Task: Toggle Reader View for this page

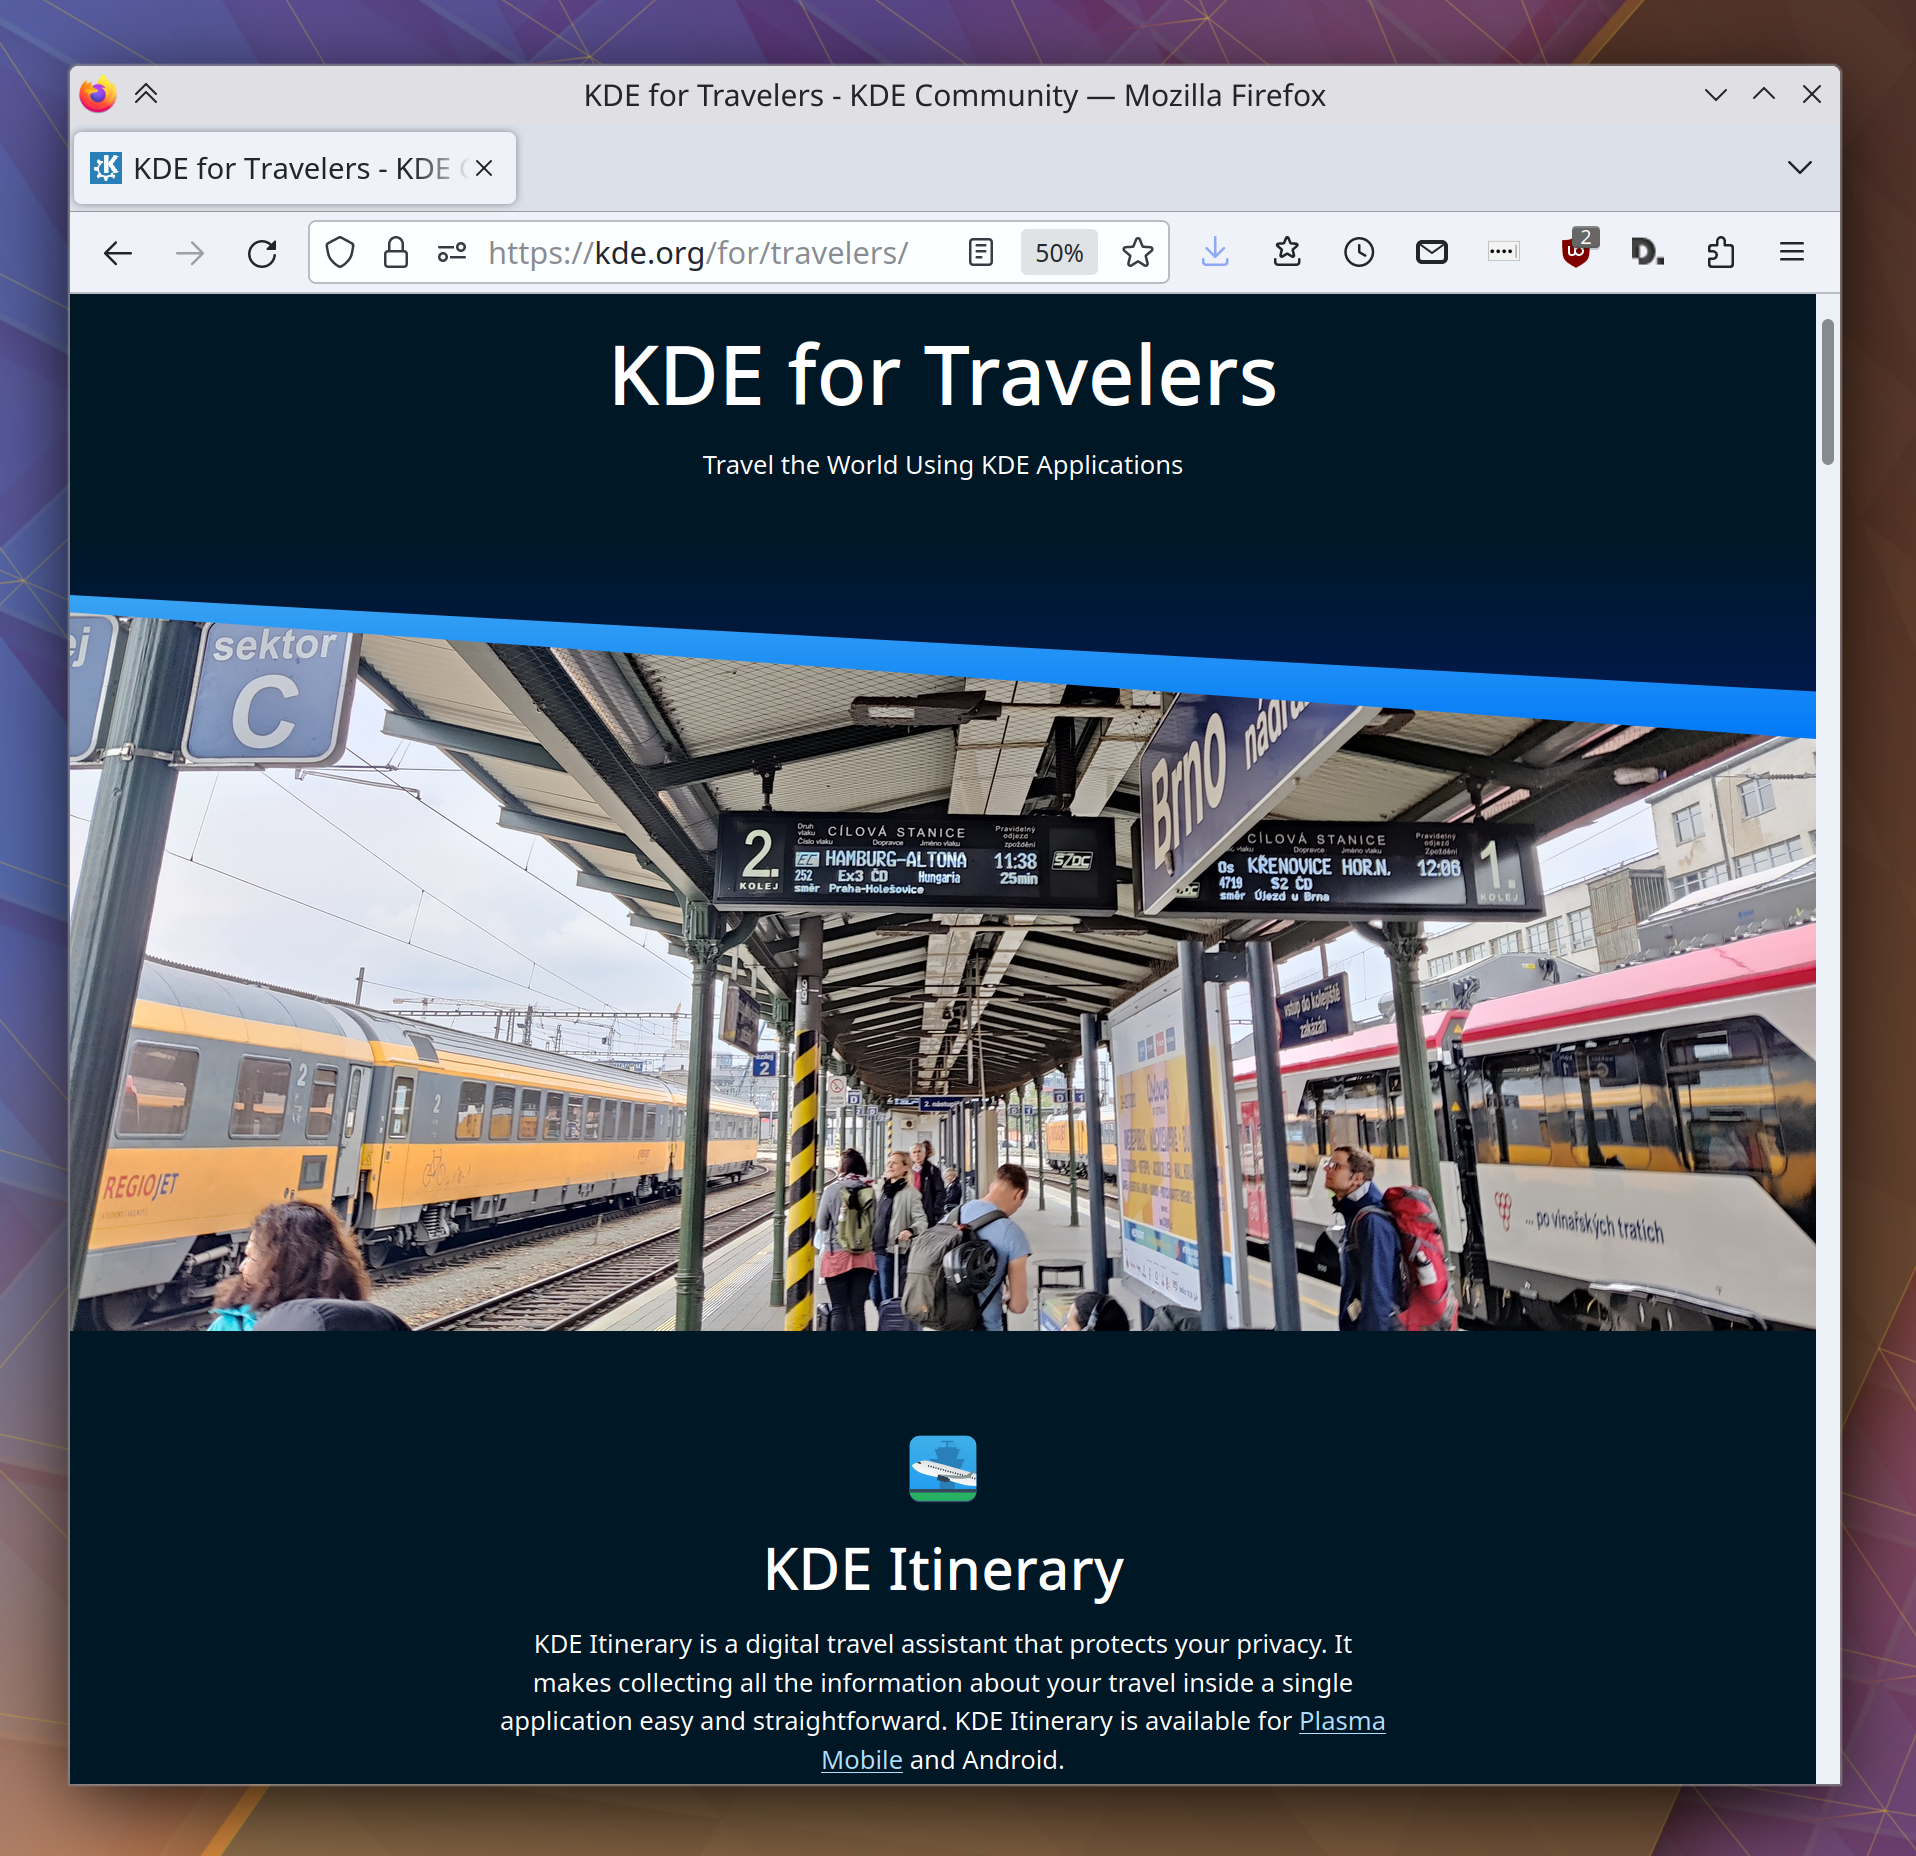Action: 981,253
